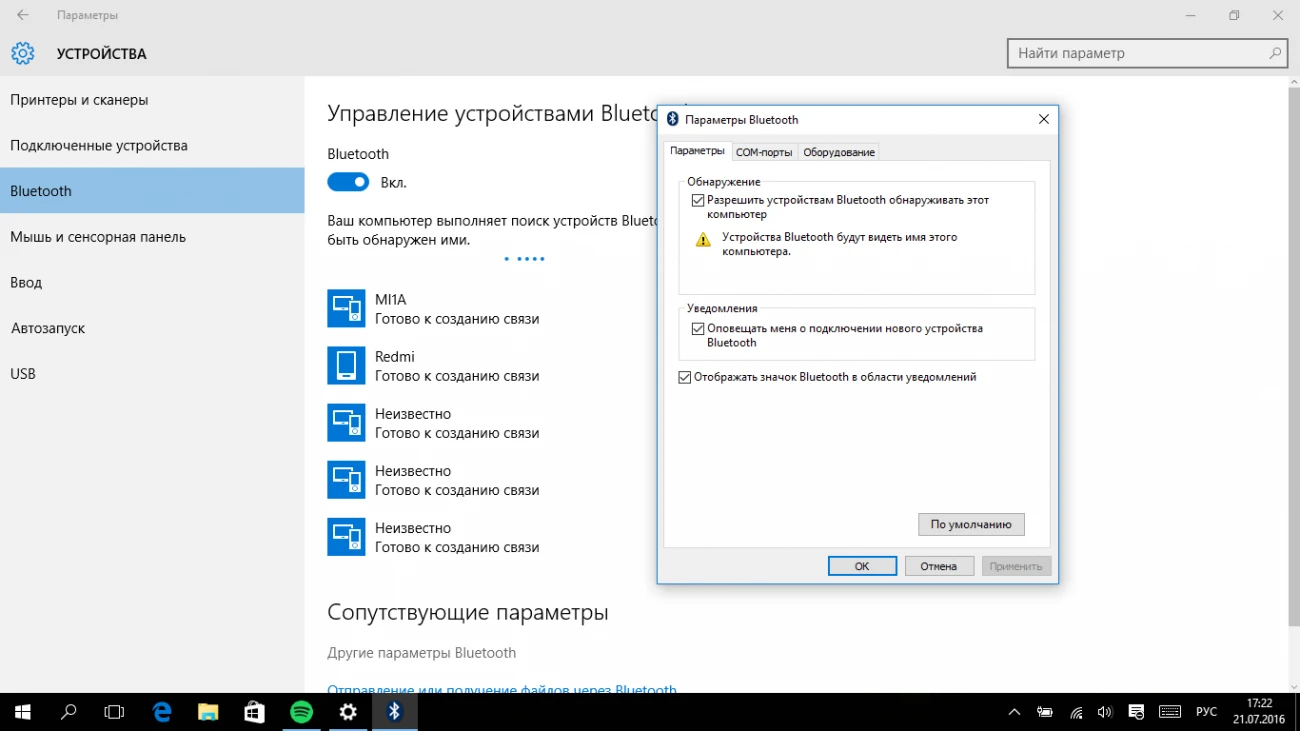The height and width of the screenshot is (731, 1300).
Task: Switch to Settings gear taskbar app
Action: pyautogui.click(x=347, y=712)
